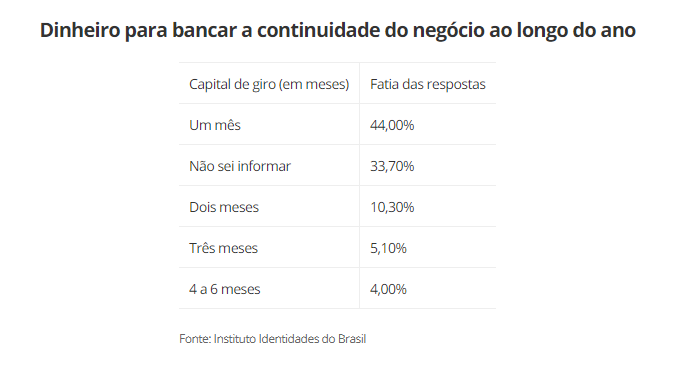Click the 4,00% value cell
The width and height of the screenshot is (684, 370).
coord(388,289)
